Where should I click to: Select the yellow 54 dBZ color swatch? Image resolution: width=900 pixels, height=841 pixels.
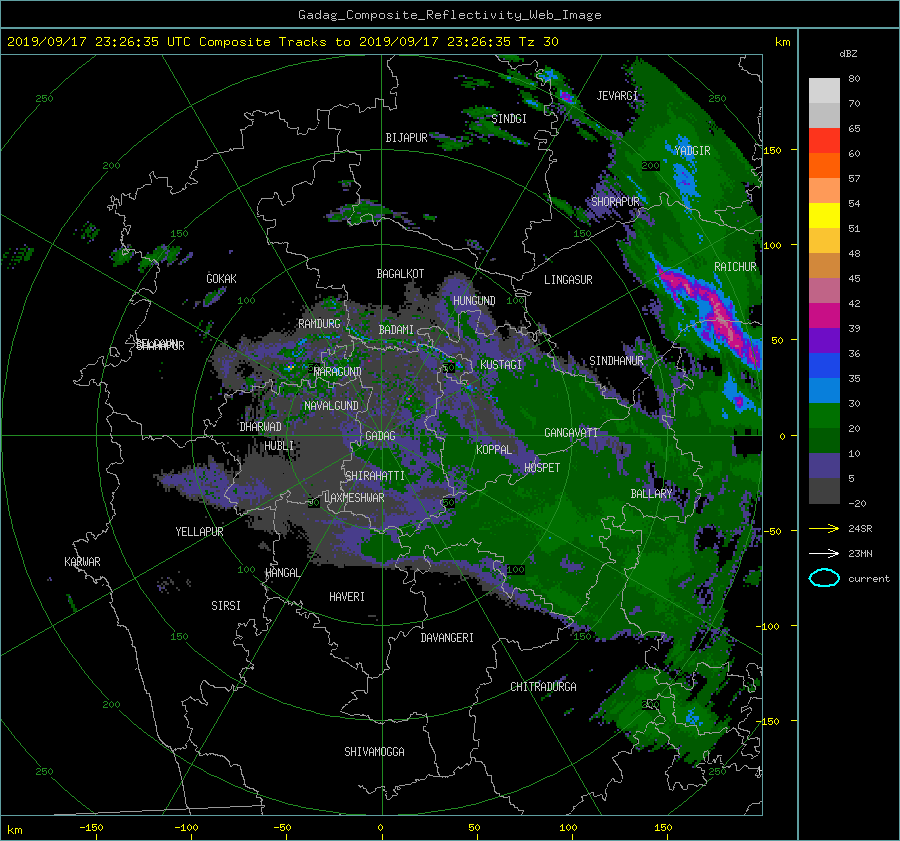click(x=824, y=215)
